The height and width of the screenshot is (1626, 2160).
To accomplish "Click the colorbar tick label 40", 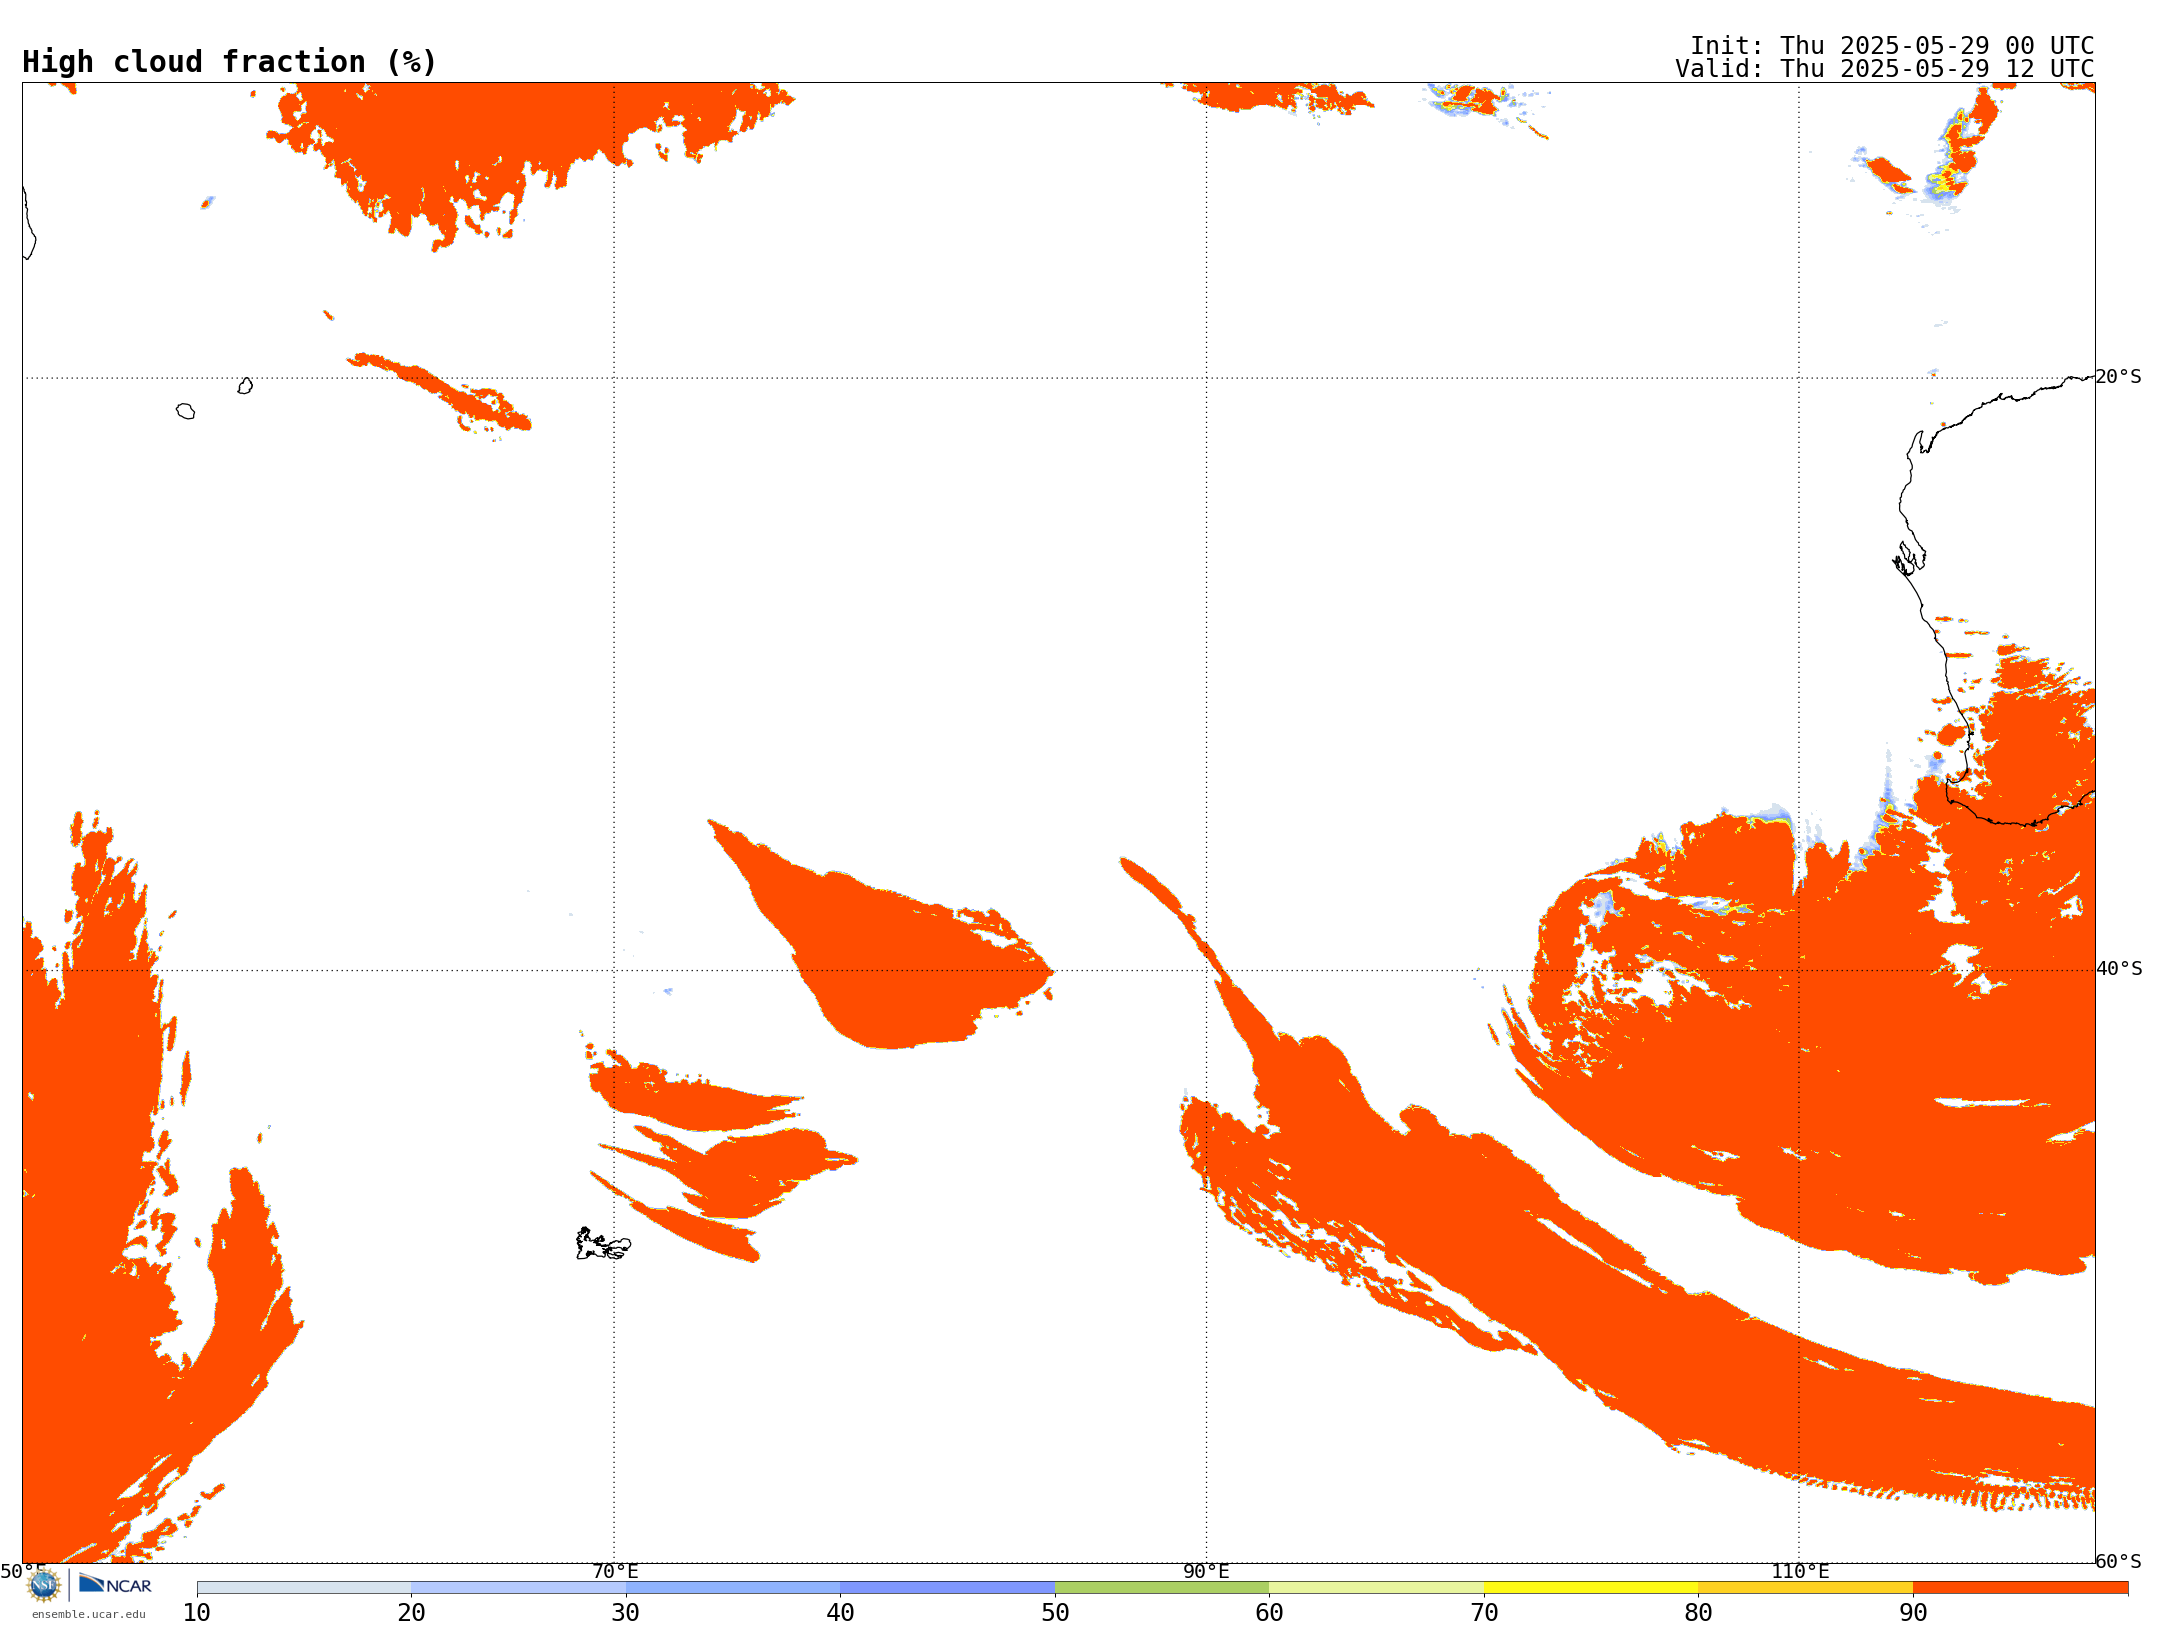I will (840, 1613).
